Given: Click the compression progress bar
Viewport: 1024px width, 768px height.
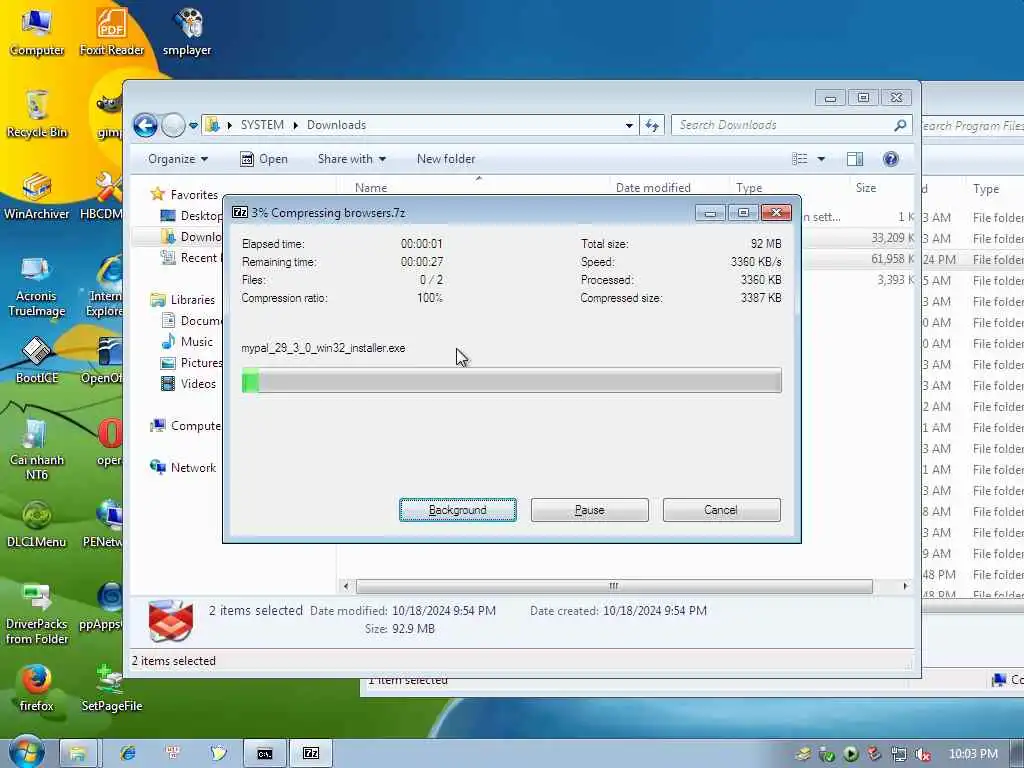Looking at the screenshot, I should (x=511, y=380).
